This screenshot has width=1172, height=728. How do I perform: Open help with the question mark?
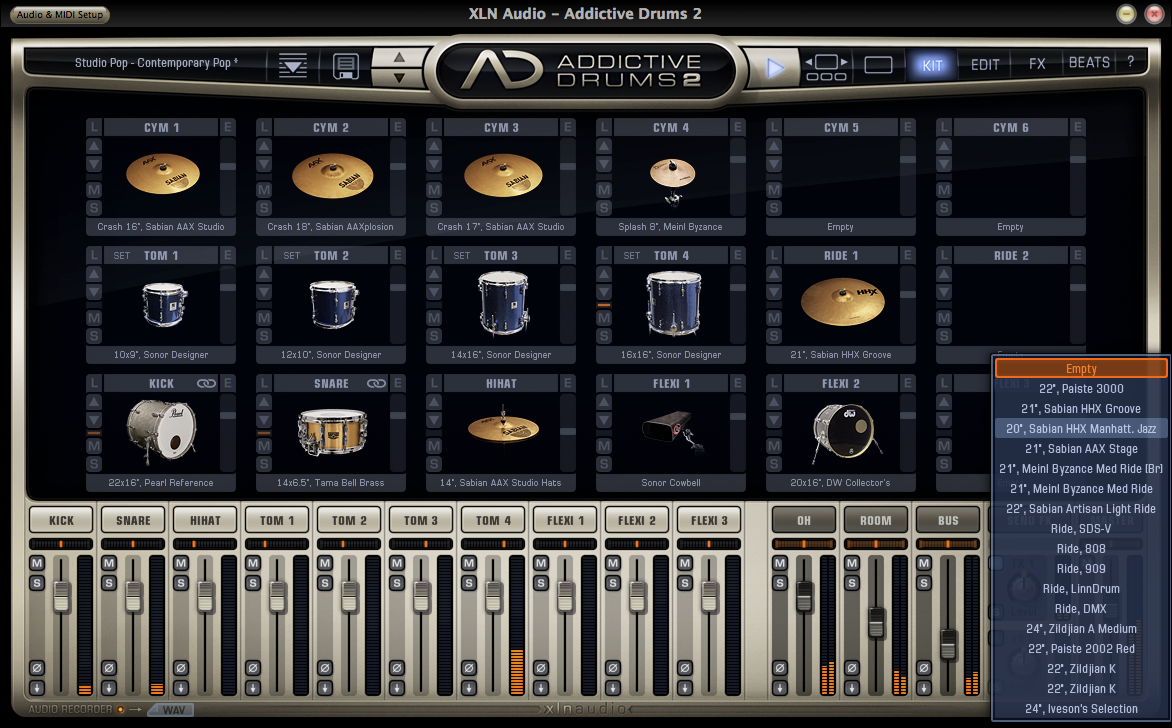click(1130, 62)
